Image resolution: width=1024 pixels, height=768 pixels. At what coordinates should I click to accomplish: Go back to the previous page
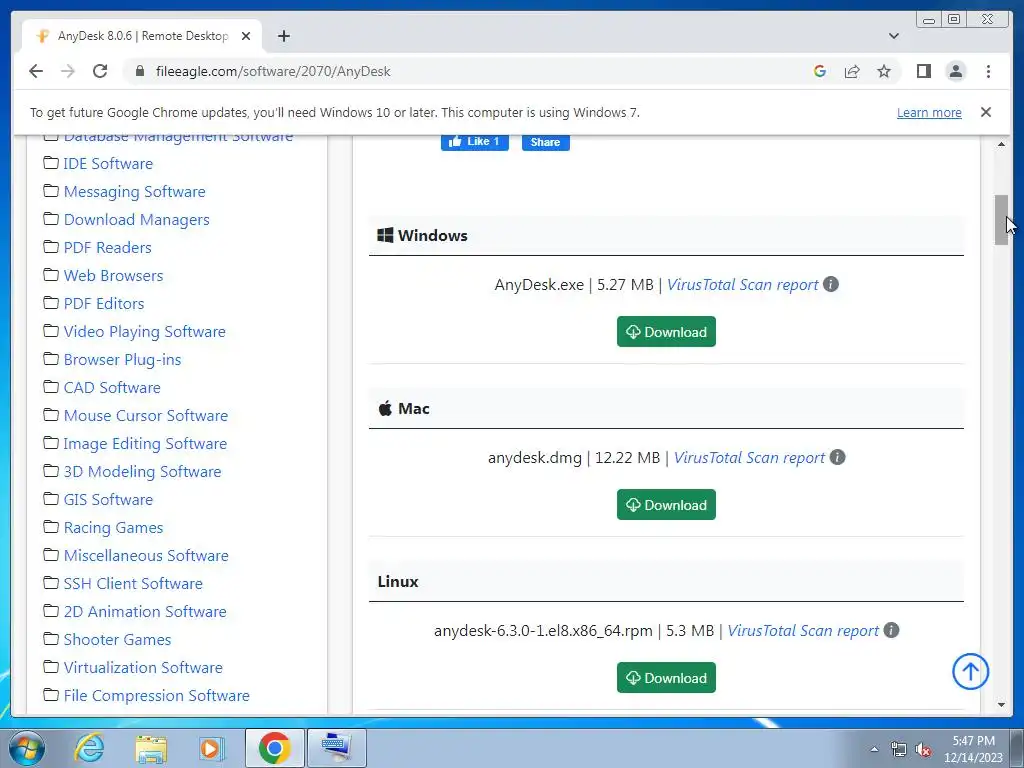[x=36, y=71]
